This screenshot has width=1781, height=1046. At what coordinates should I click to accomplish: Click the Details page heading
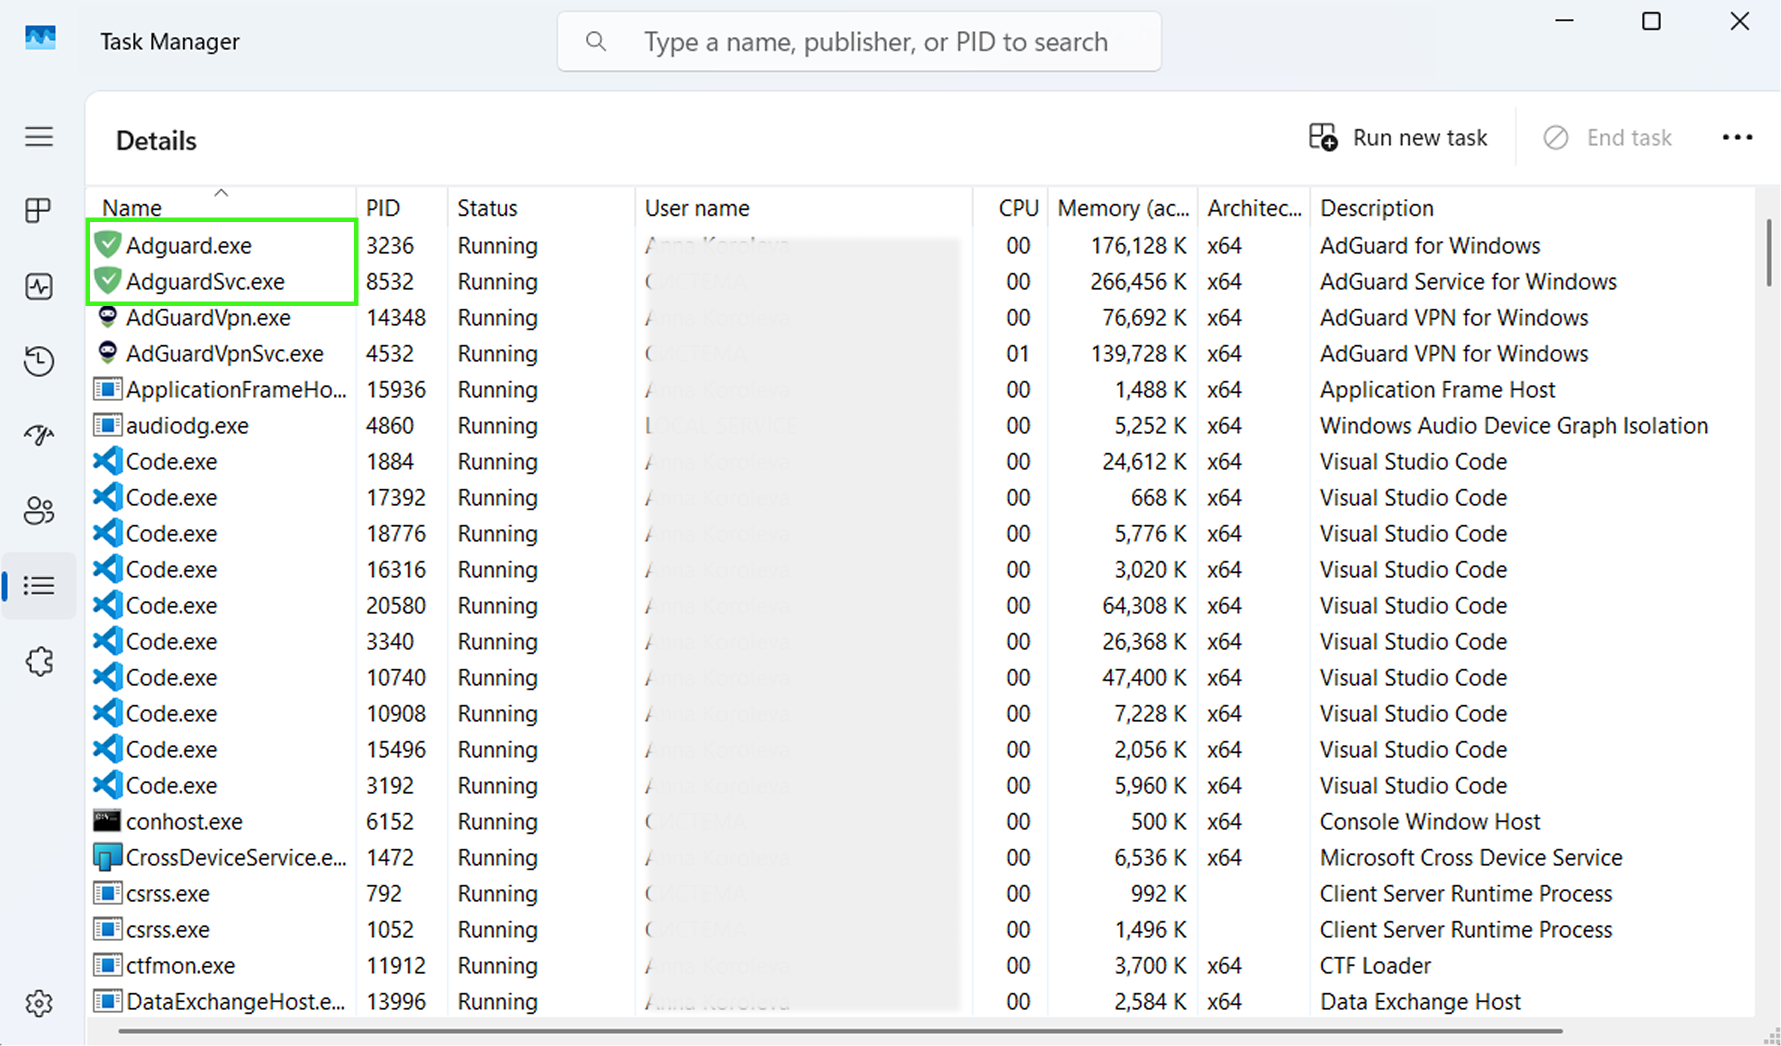(x=156, y=141)
